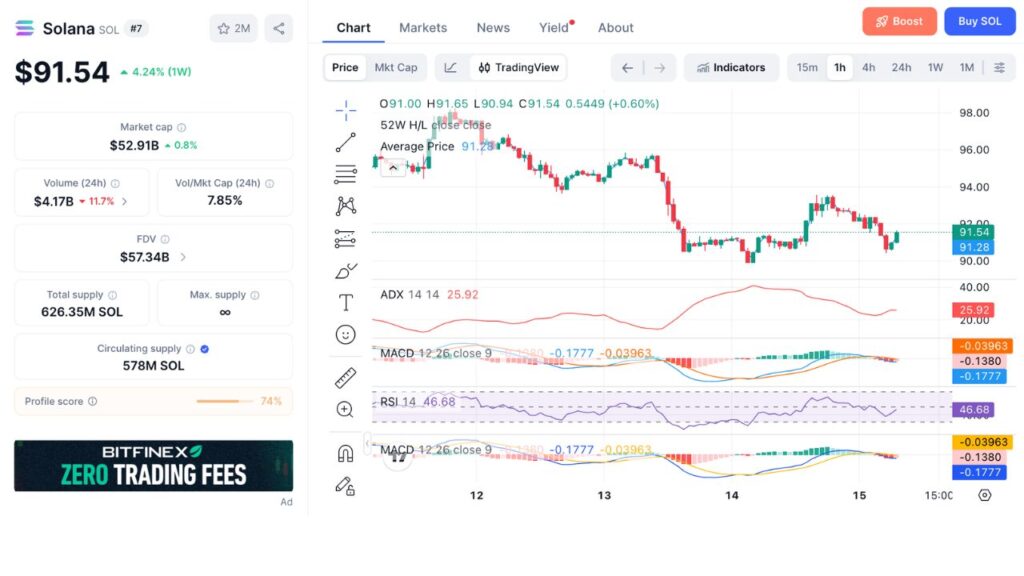Select the text annotation tool
Viewport: 1024px width, 576px height.
click(x=345, y=302)
